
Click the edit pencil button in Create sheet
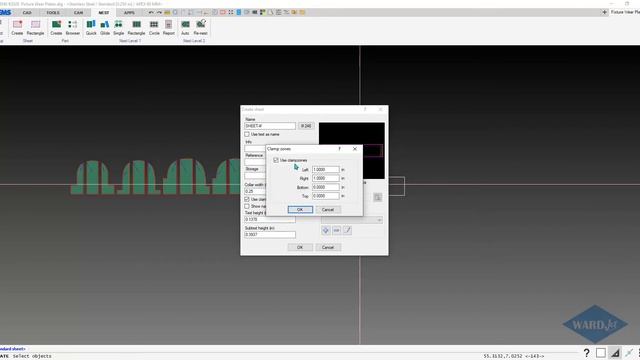click(x=347, y=231)
